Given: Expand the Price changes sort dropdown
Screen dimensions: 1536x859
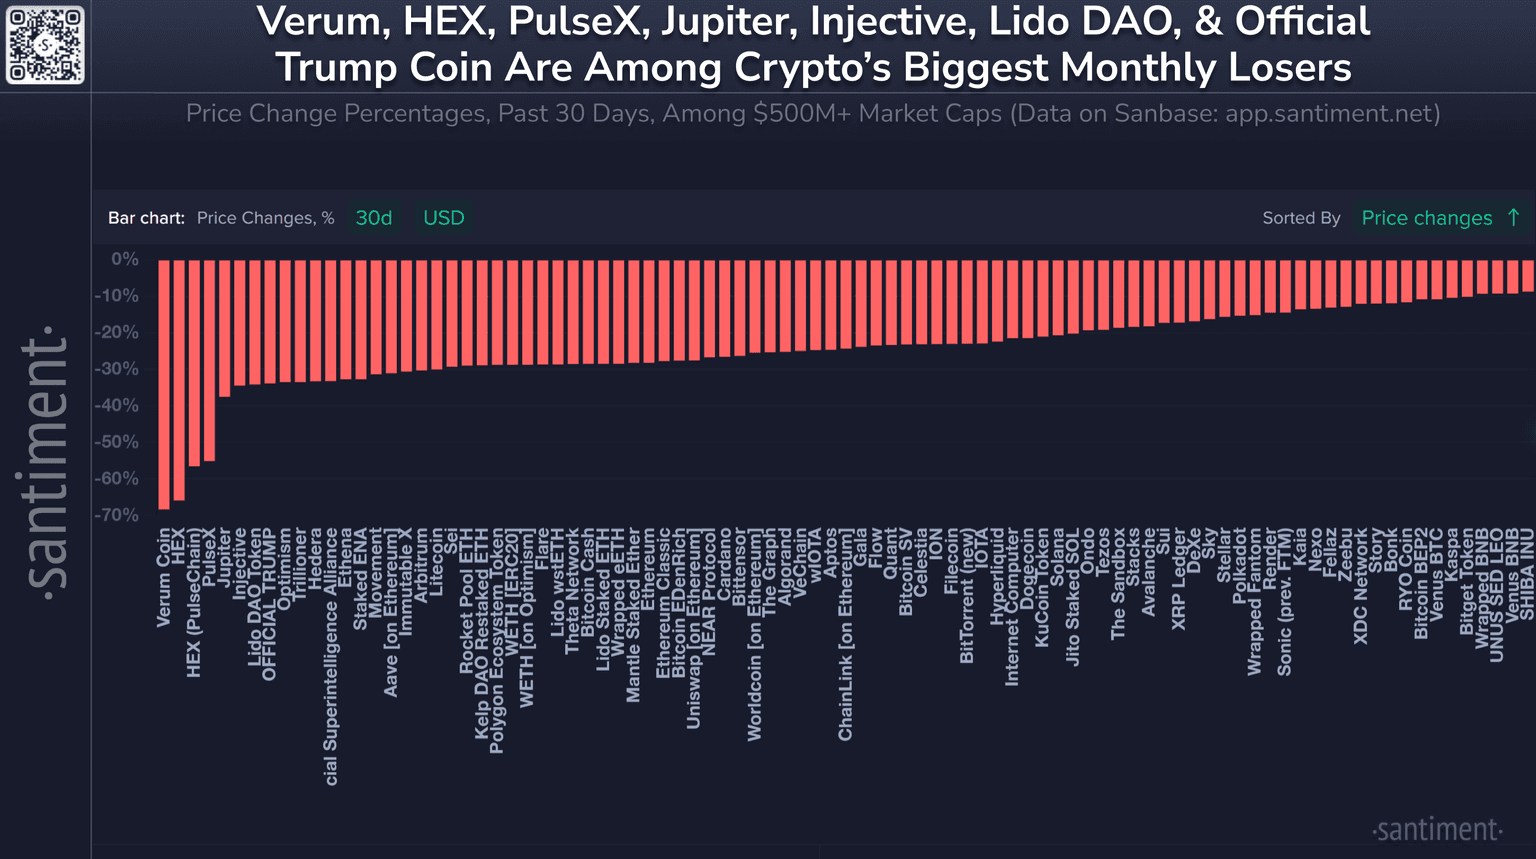Looking at the screenshot, I should point(1426,218).
